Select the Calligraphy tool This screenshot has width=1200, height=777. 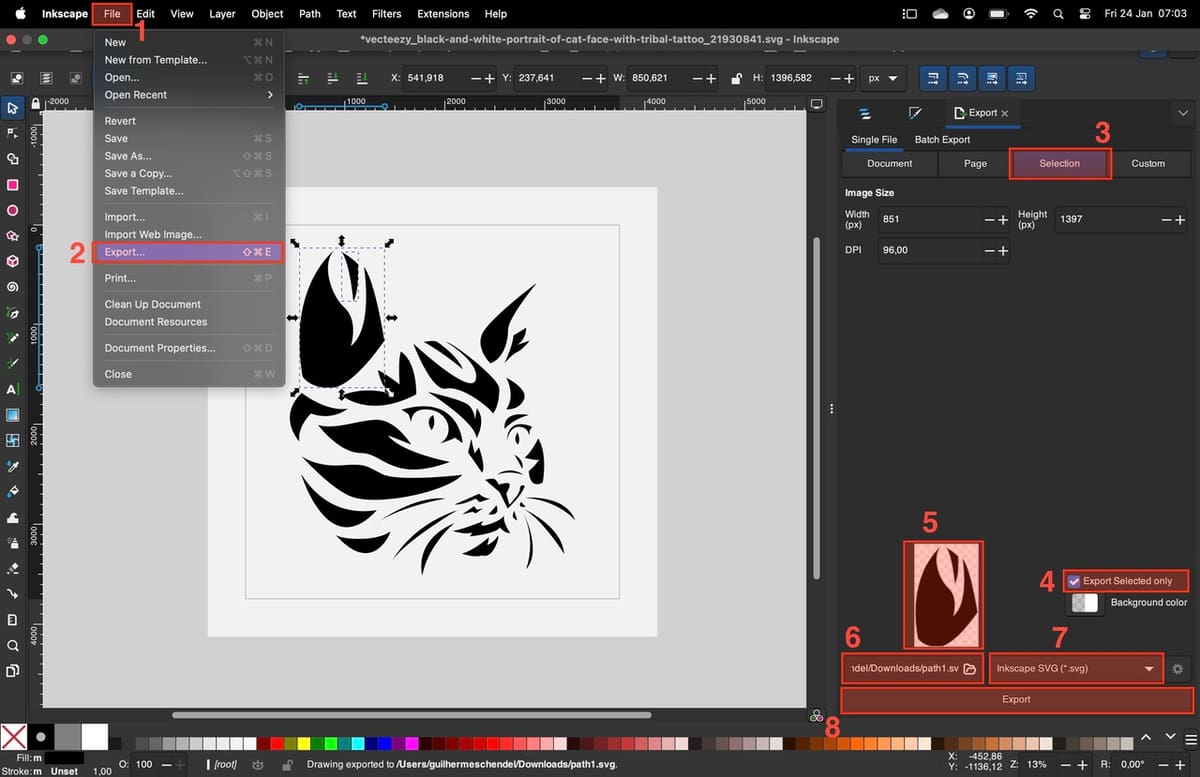point(12,364)
